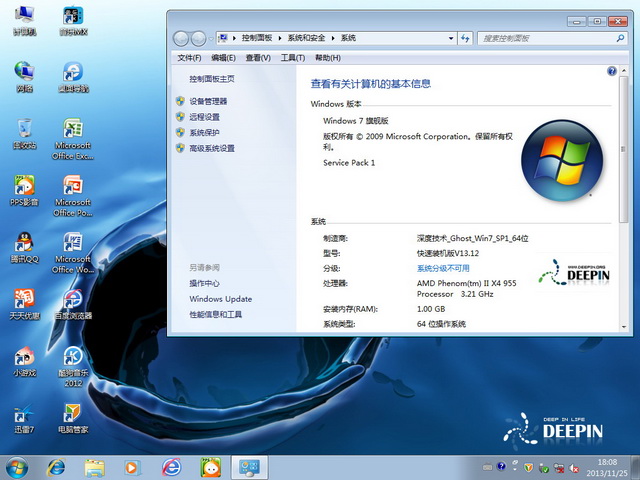Screen dimensions: 640x480
Task: Open the 查看(V) menu
Action: coord(258,58)
